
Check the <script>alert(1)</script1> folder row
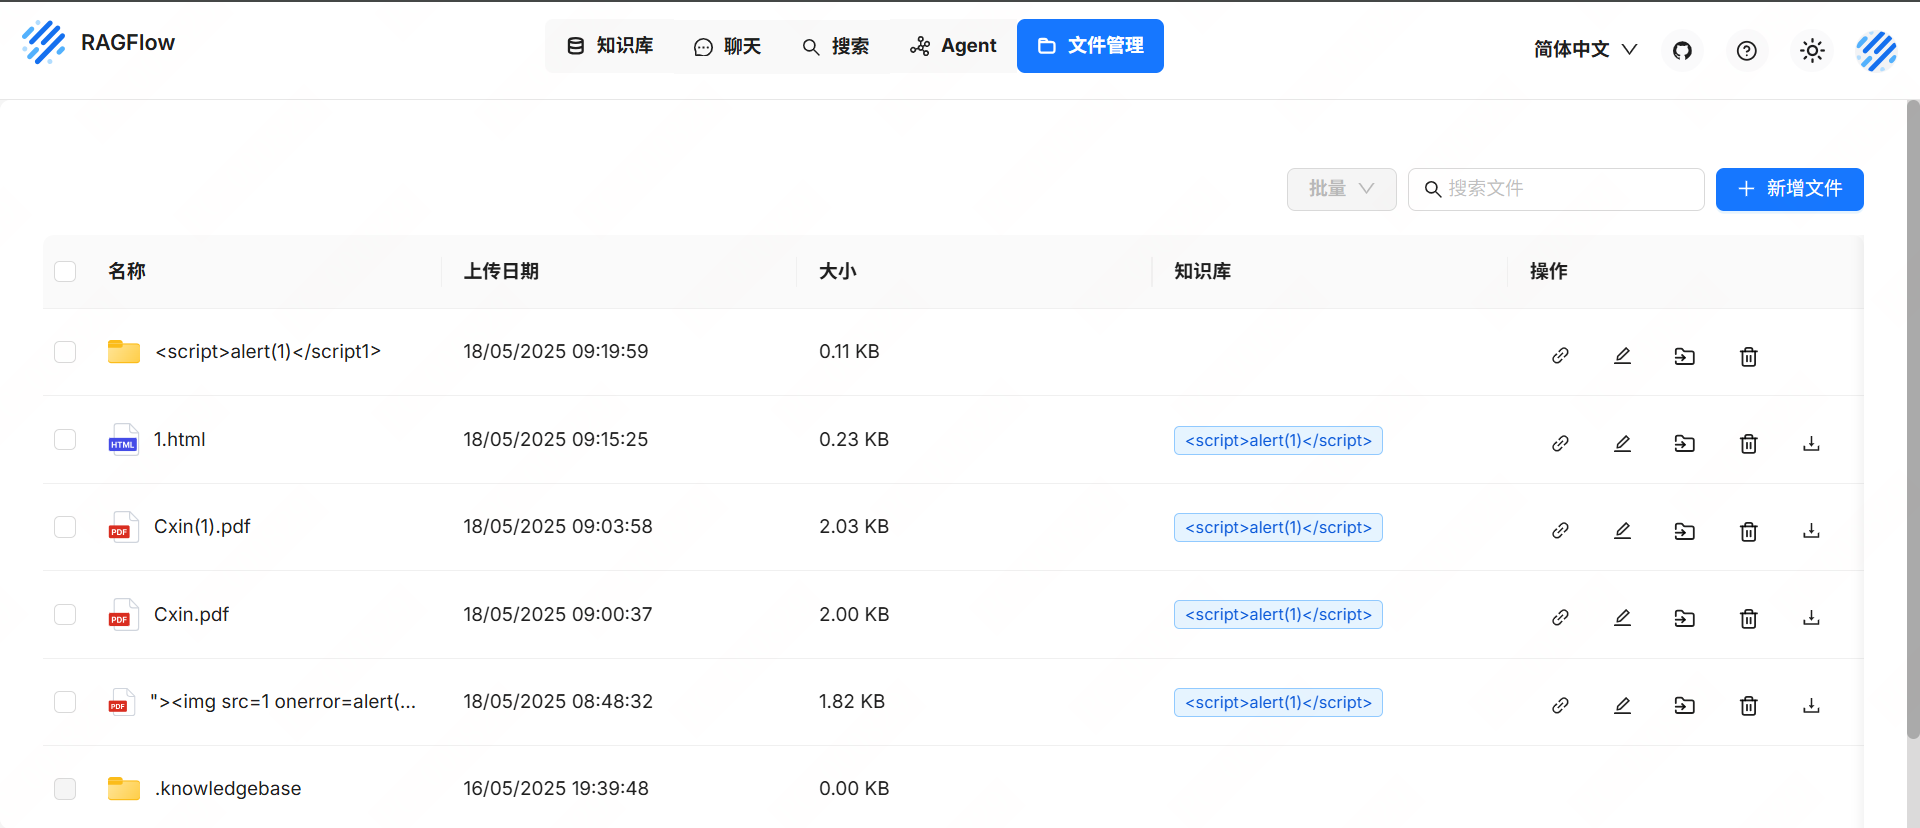(65, 352)
